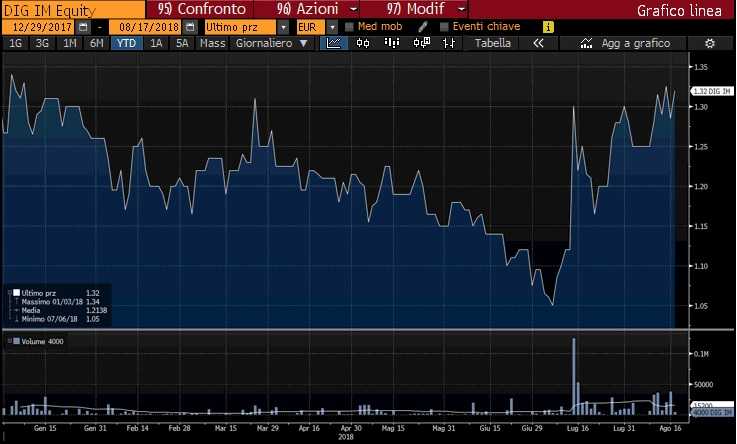Click the Ultimo prz field box
This screenshot has width=737, height=444.
tap(241, 27)
